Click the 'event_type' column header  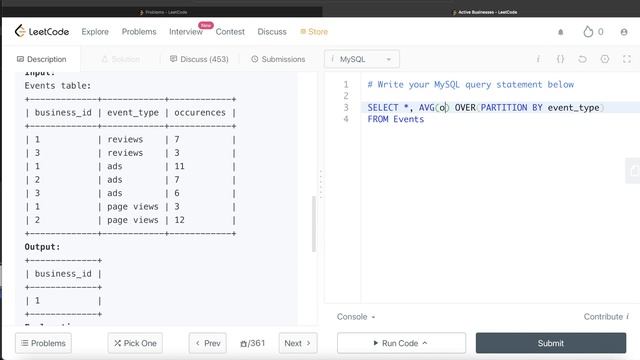[x=133, y=113]
